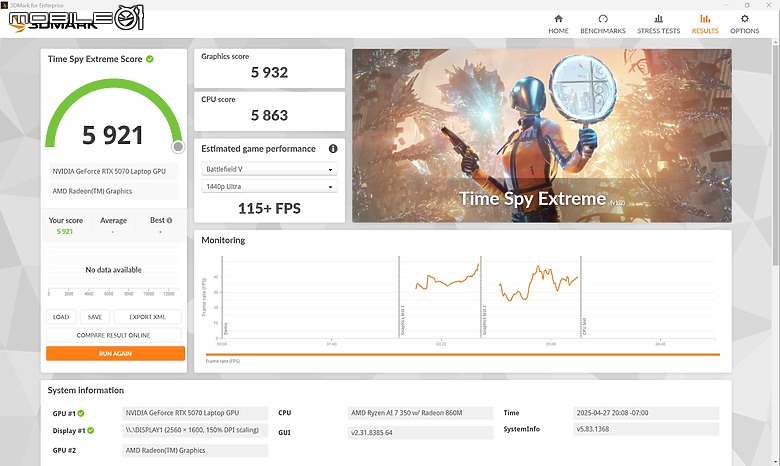Click the Options gear icon
The height and width of the screenshot is (466, 780).
click(745, 19)
